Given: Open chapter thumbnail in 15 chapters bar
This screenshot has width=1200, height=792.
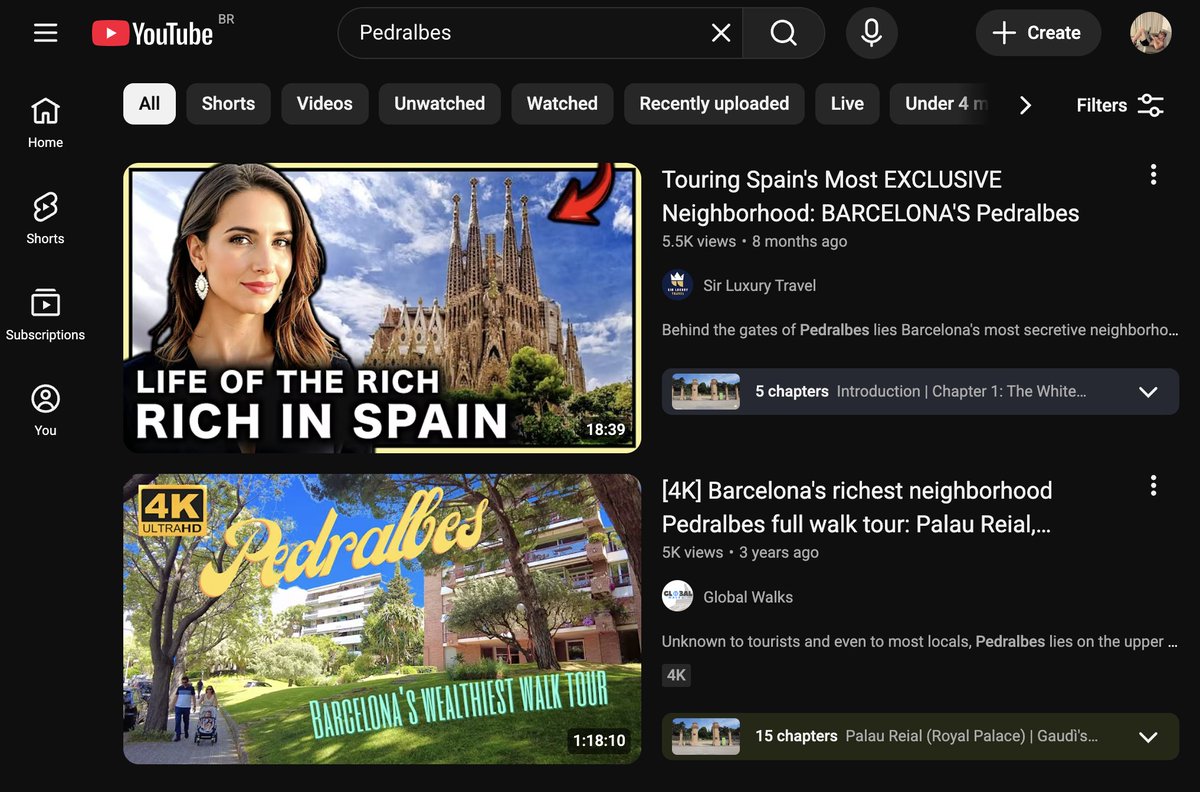Looking at the screenshot, I should [x=706, y=736].
